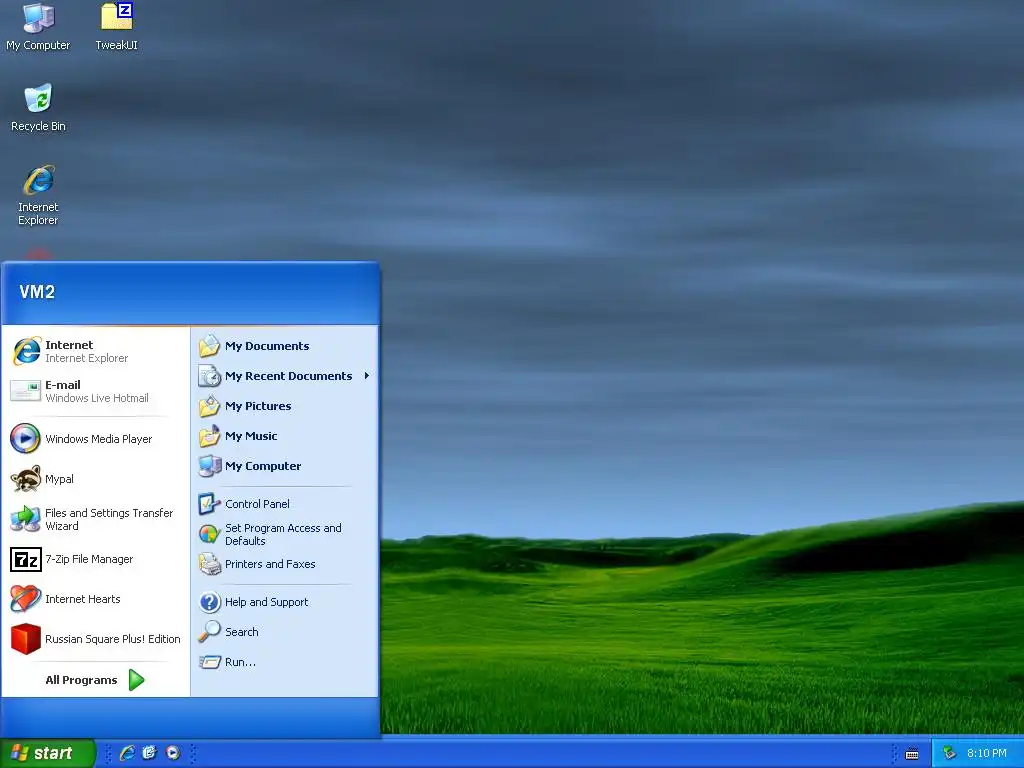Open My Documents folder
Screen dimensions: 1024x768
tap(284, 345)
